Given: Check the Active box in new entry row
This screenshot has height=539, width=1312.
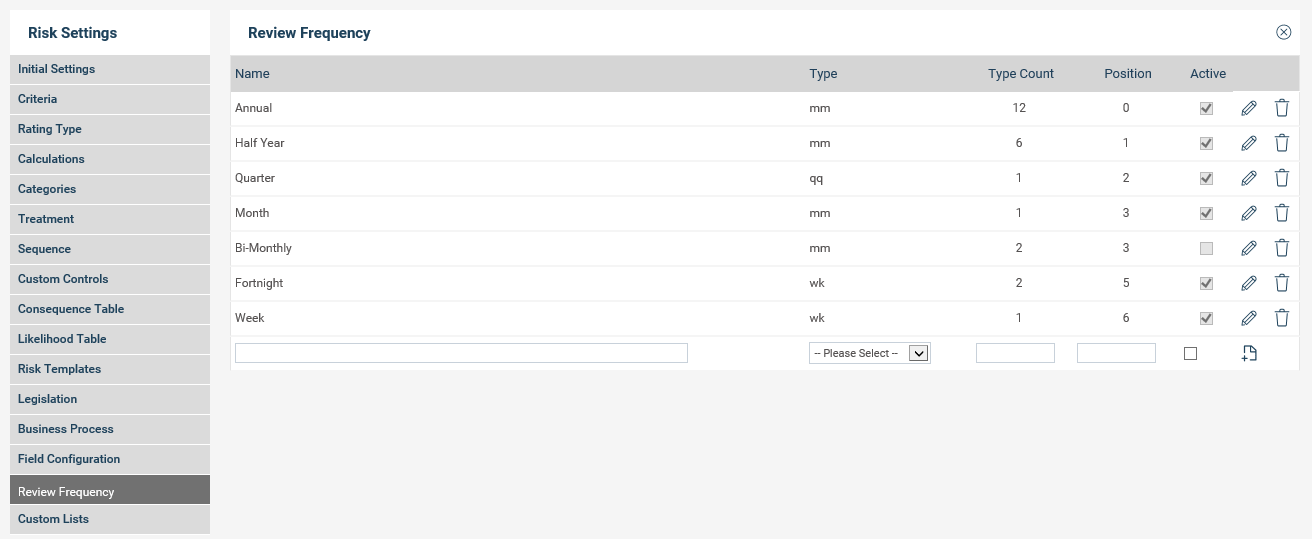Looking at the screenshot, I should pyautogui.click(x=1190, y=353).
